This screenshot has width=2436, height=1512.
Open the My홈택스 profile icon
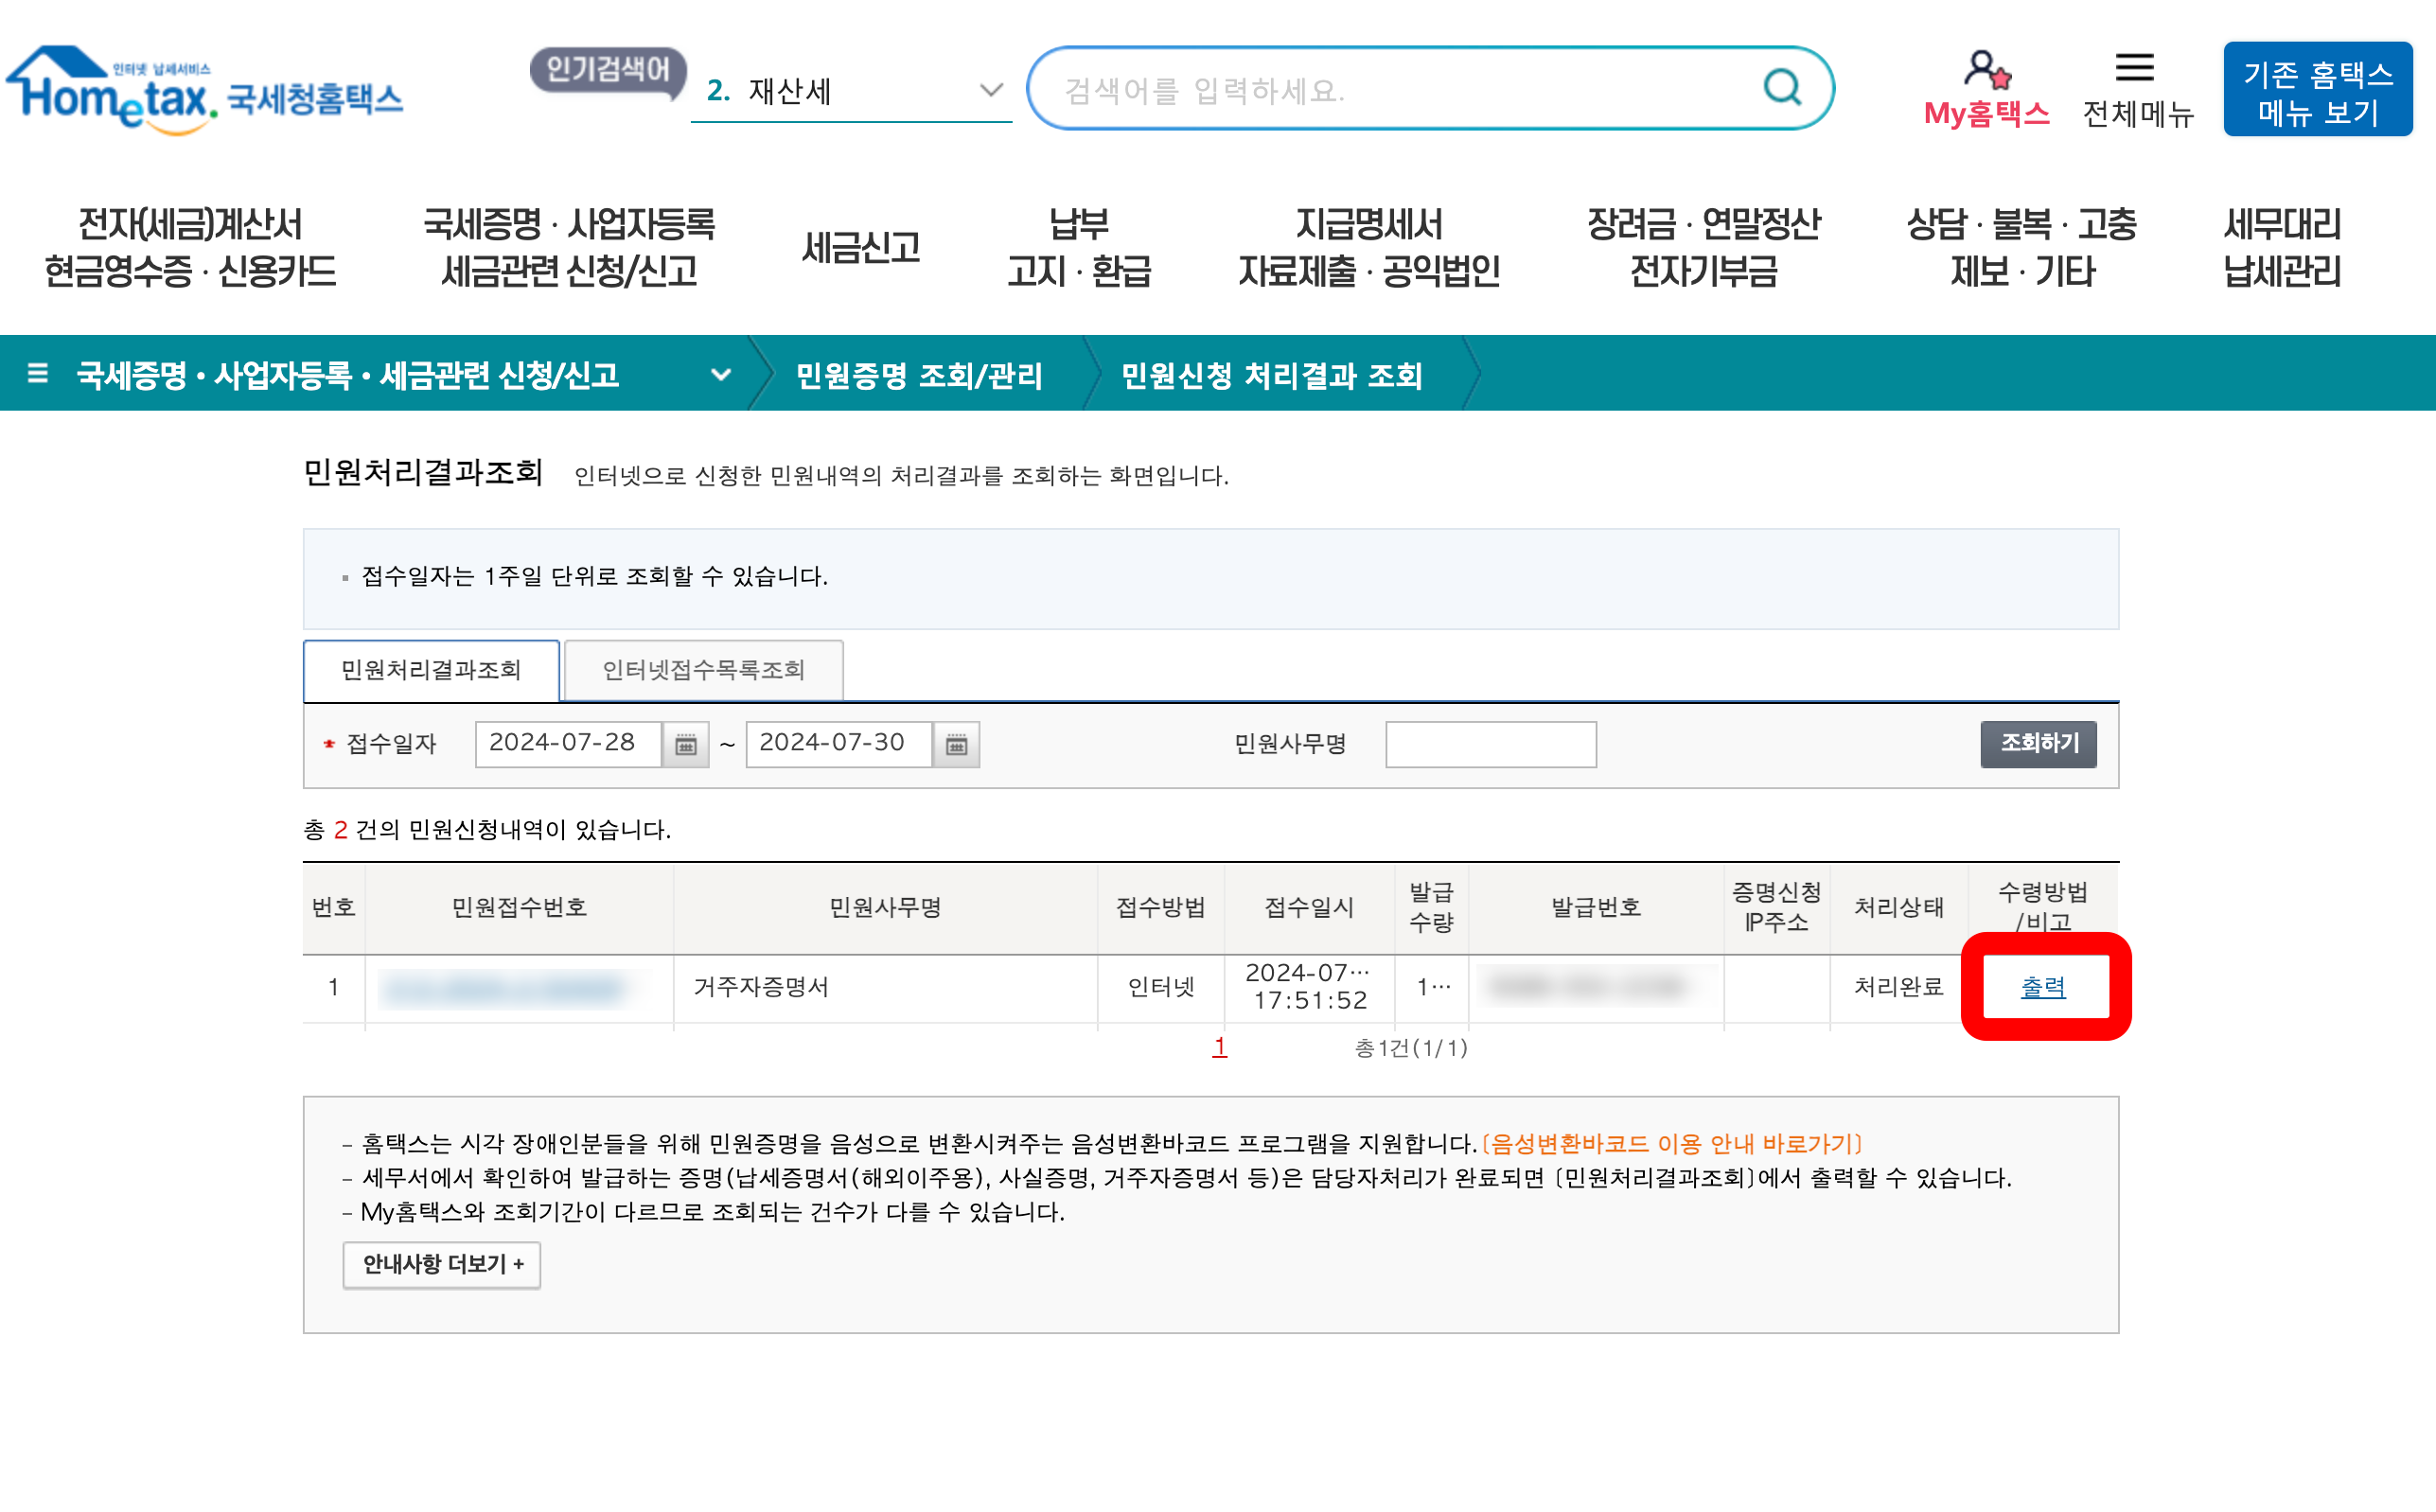[1984, 72]
